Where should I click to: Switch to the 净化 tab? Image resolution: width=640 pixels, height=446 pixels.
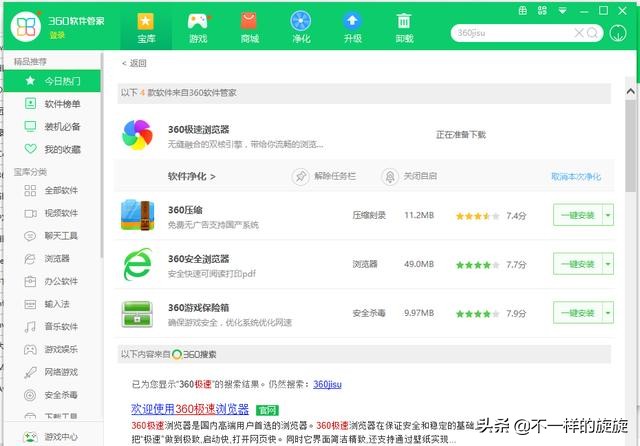(x=301, y=28)
